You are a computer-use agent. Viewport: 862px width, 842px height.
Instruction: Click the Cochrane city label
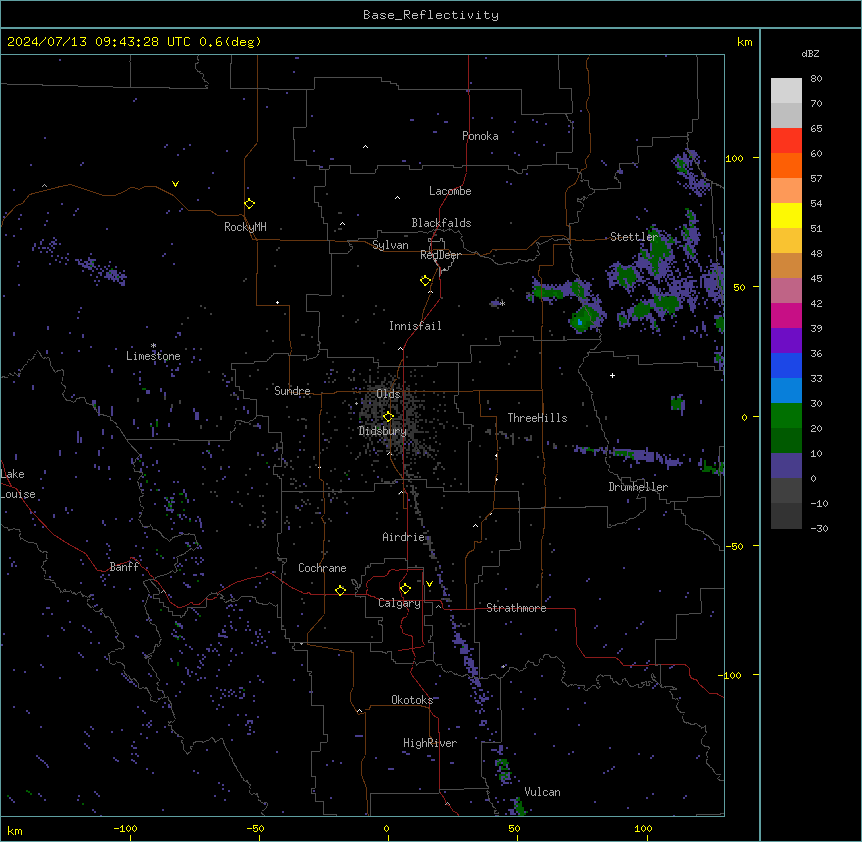[322, 568]
